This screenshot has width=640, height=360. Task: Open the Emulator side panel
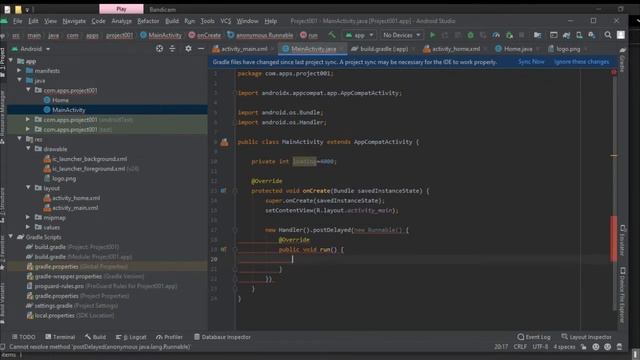coord(622,240)
